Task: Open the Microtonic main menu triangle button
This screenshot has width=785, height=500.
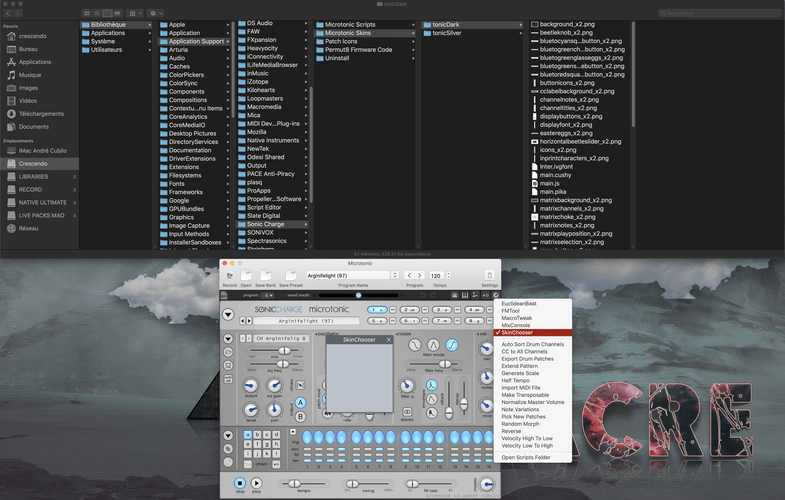Action: point(228,314)
